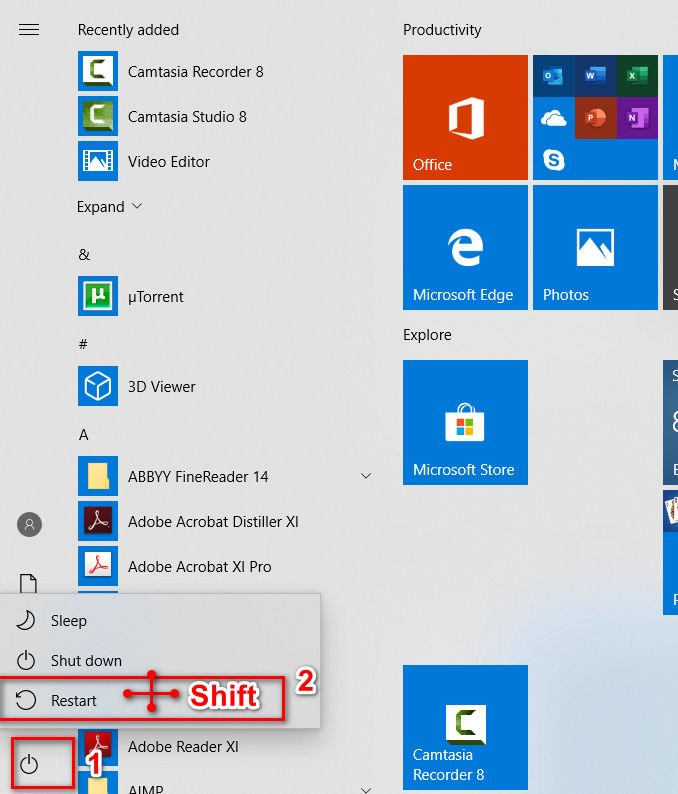Viewport: 678px width, 794px height.
Task: Select Sleep in power menu
Action: 160,620
